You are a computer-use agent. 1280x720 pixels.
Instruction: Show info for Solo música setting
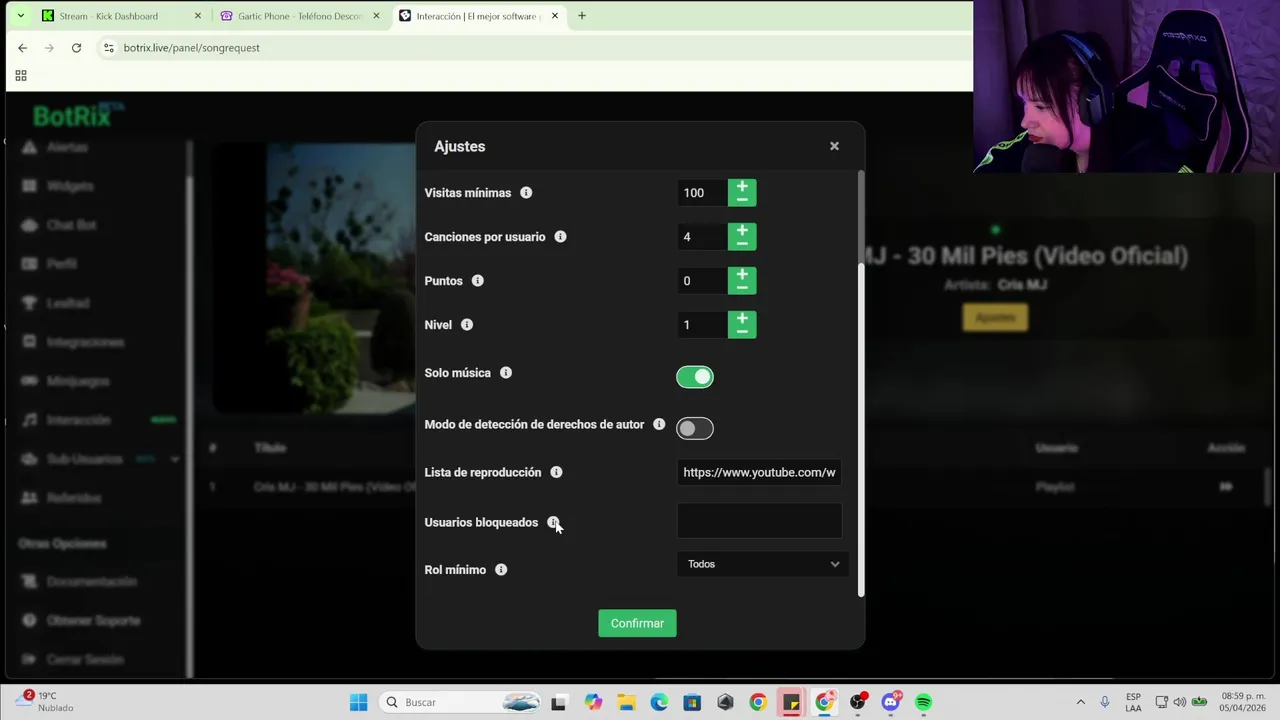[506, 373]
